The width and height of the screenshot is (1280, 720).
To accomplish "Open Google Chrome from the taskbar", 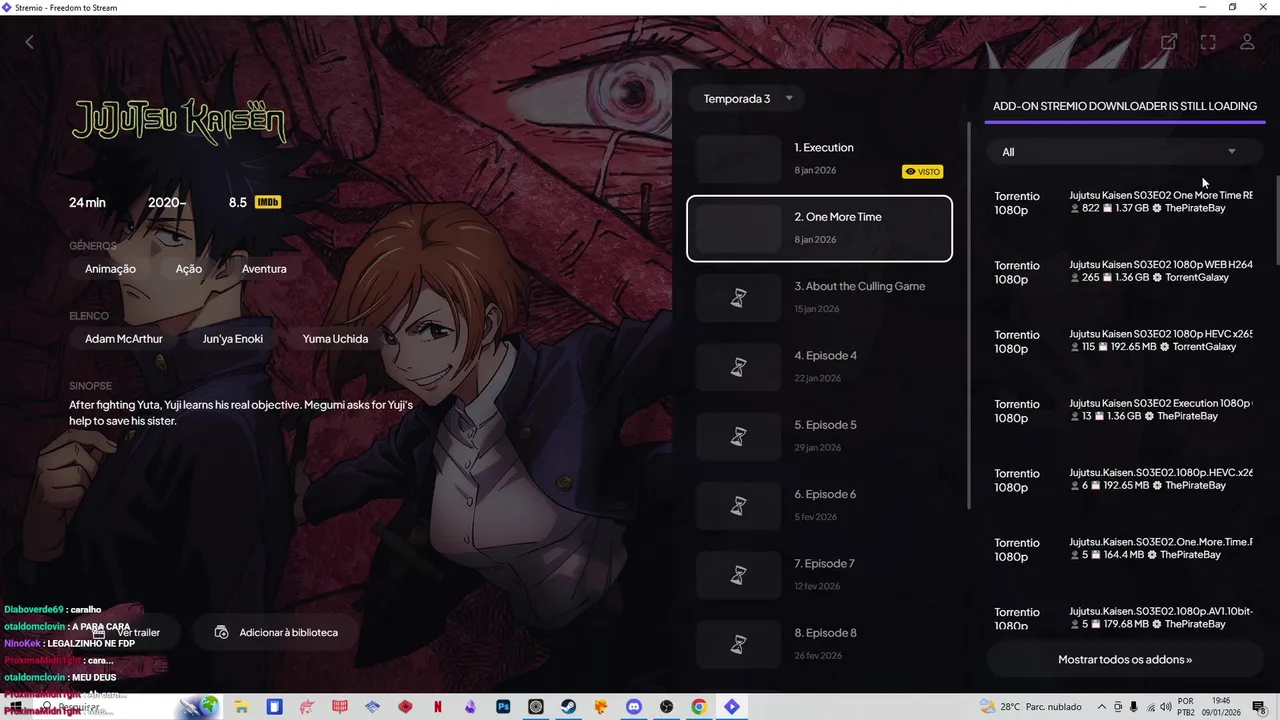I will tap(699, 707).
